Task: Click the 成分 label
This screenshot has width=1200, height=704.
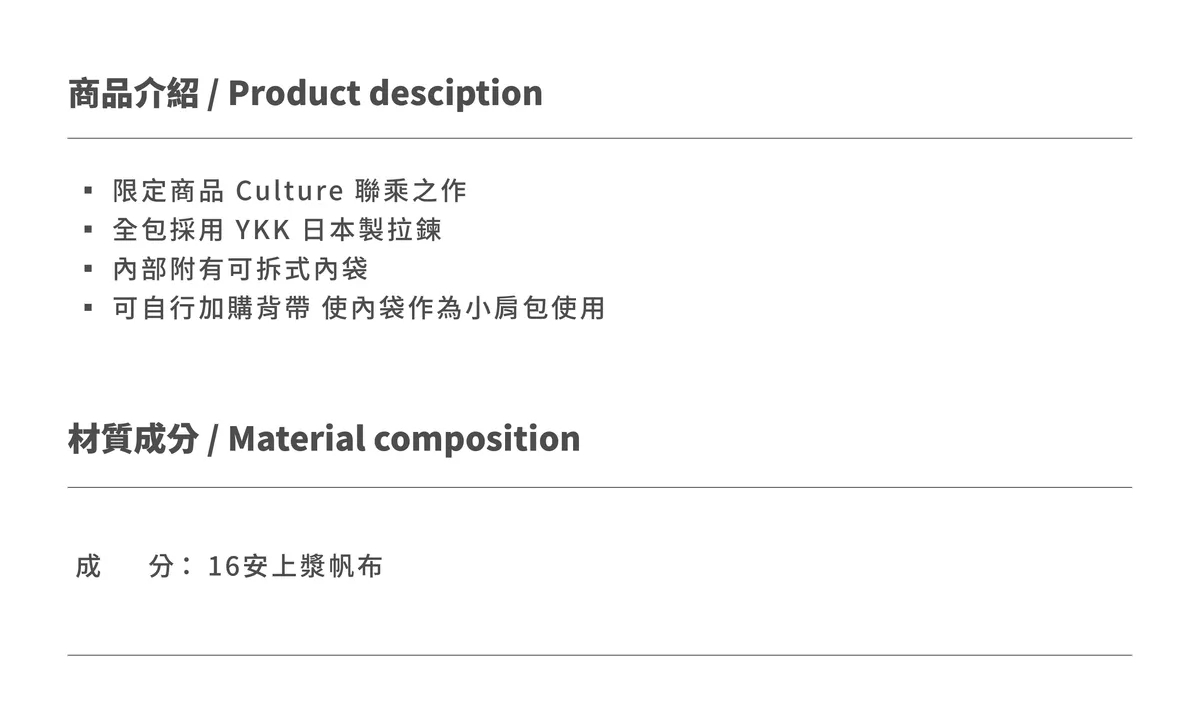Action: 125,567
